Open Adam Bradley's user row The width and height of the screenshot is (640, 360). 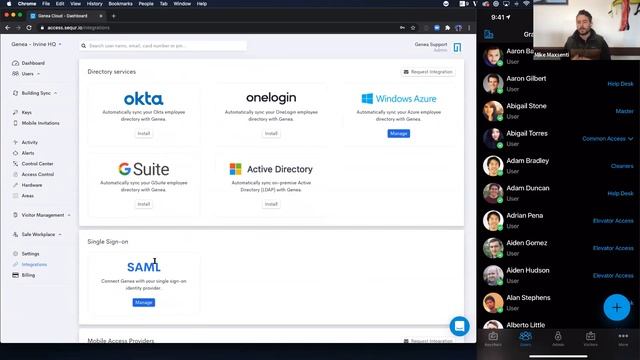[x=558, y=166]
